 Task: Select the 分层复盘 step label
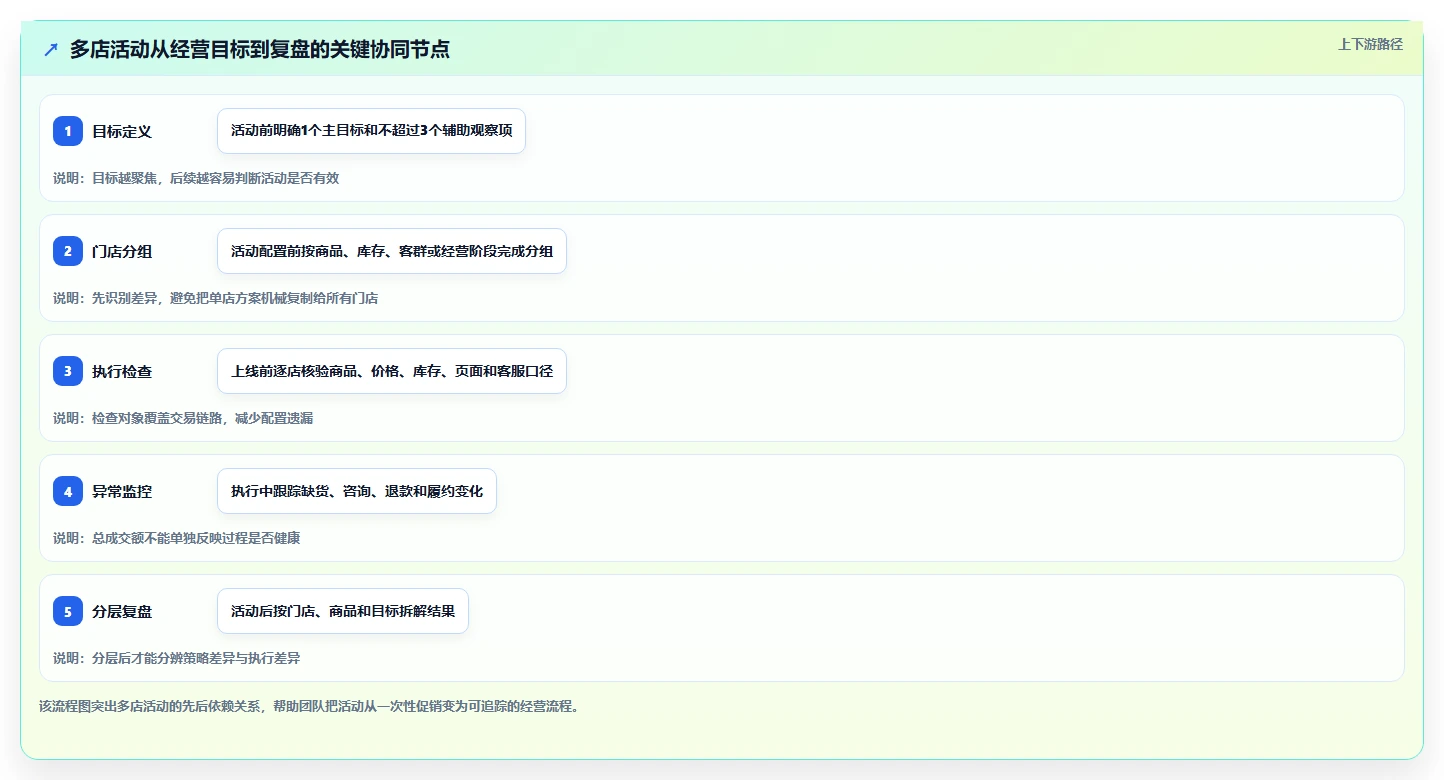(x=122, y=611)
